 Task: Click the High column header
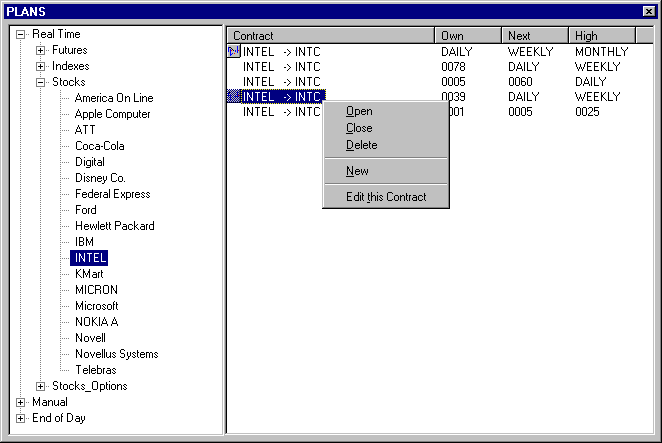(602, 35)
